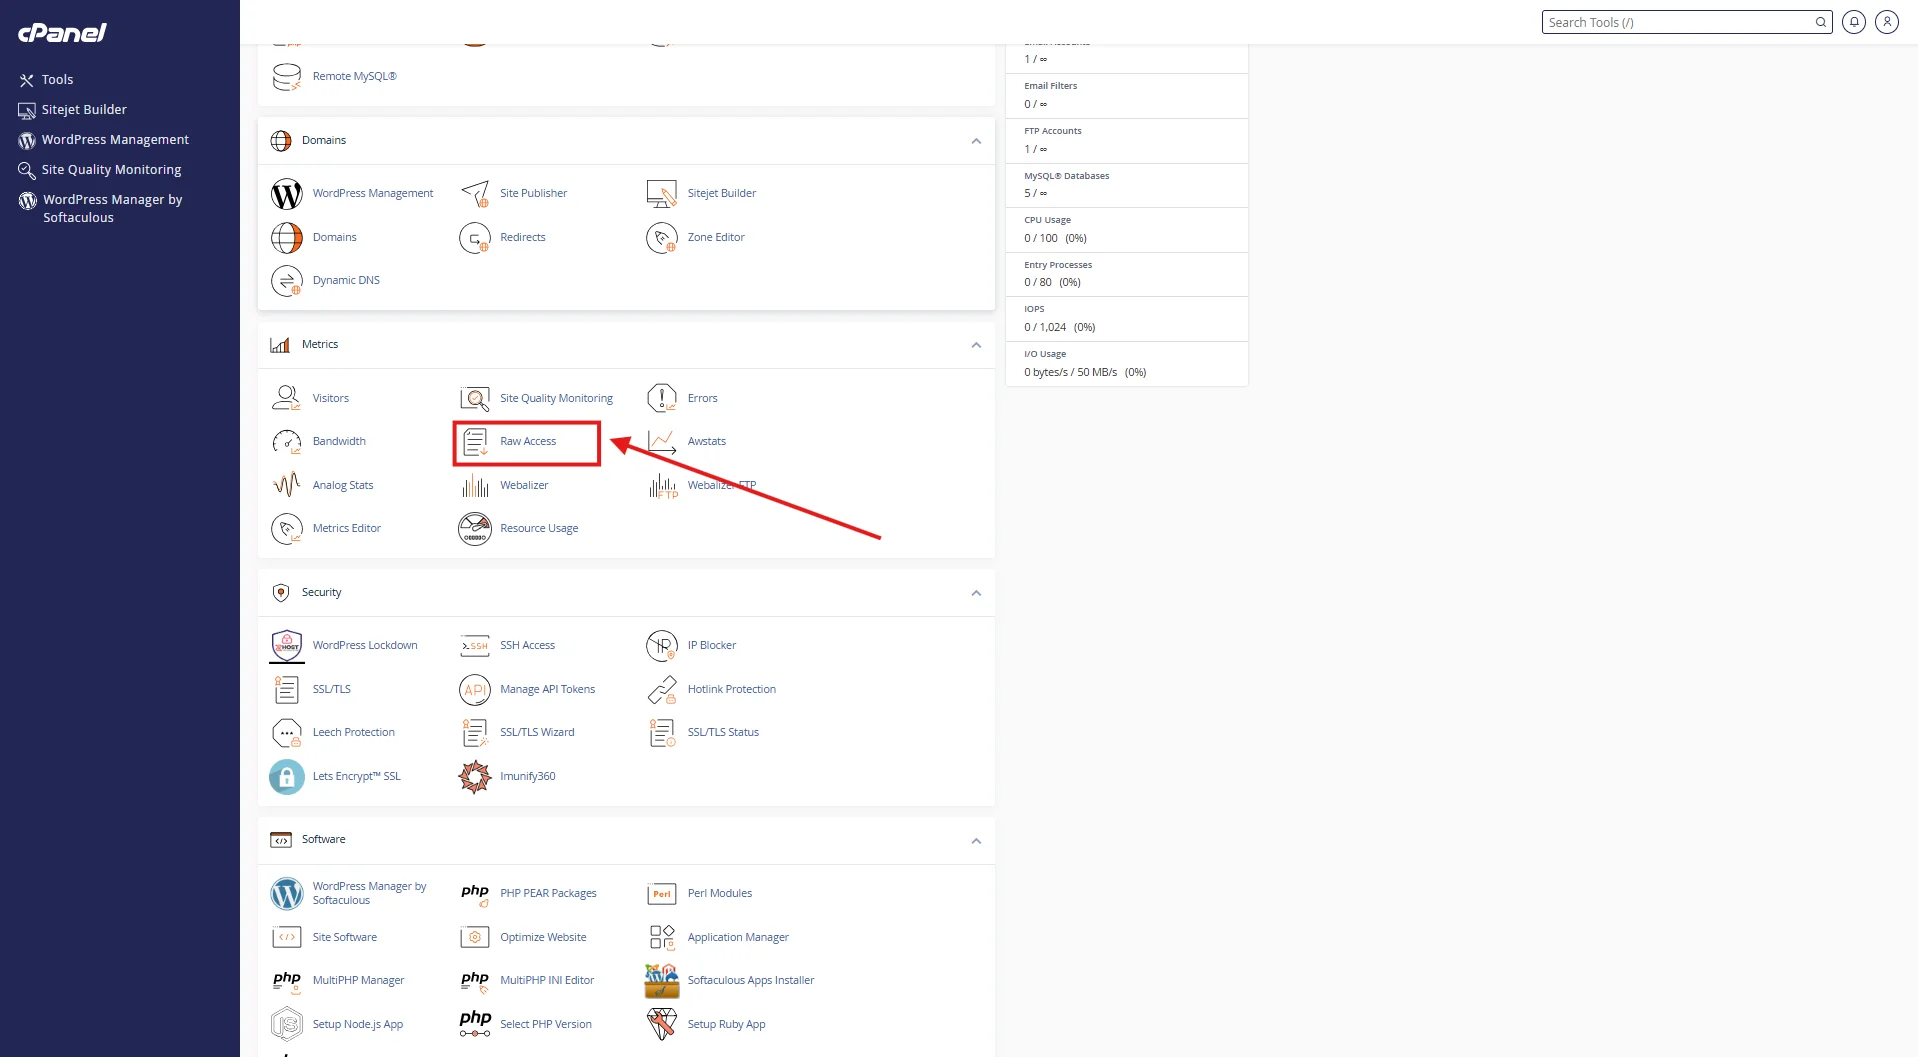Open the Optimize Website link
This screenshot has width=1918, height=1057.
(543, 937)
